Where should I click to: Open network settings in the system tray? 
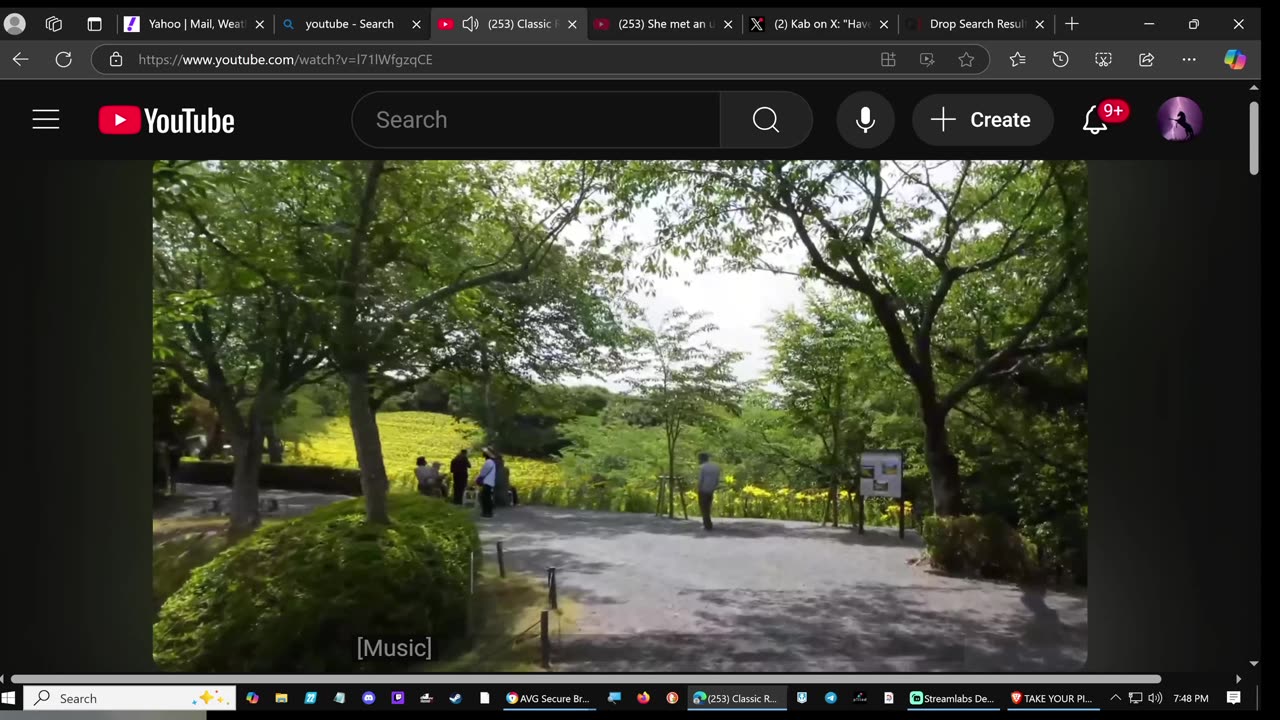pos(1136,698)
